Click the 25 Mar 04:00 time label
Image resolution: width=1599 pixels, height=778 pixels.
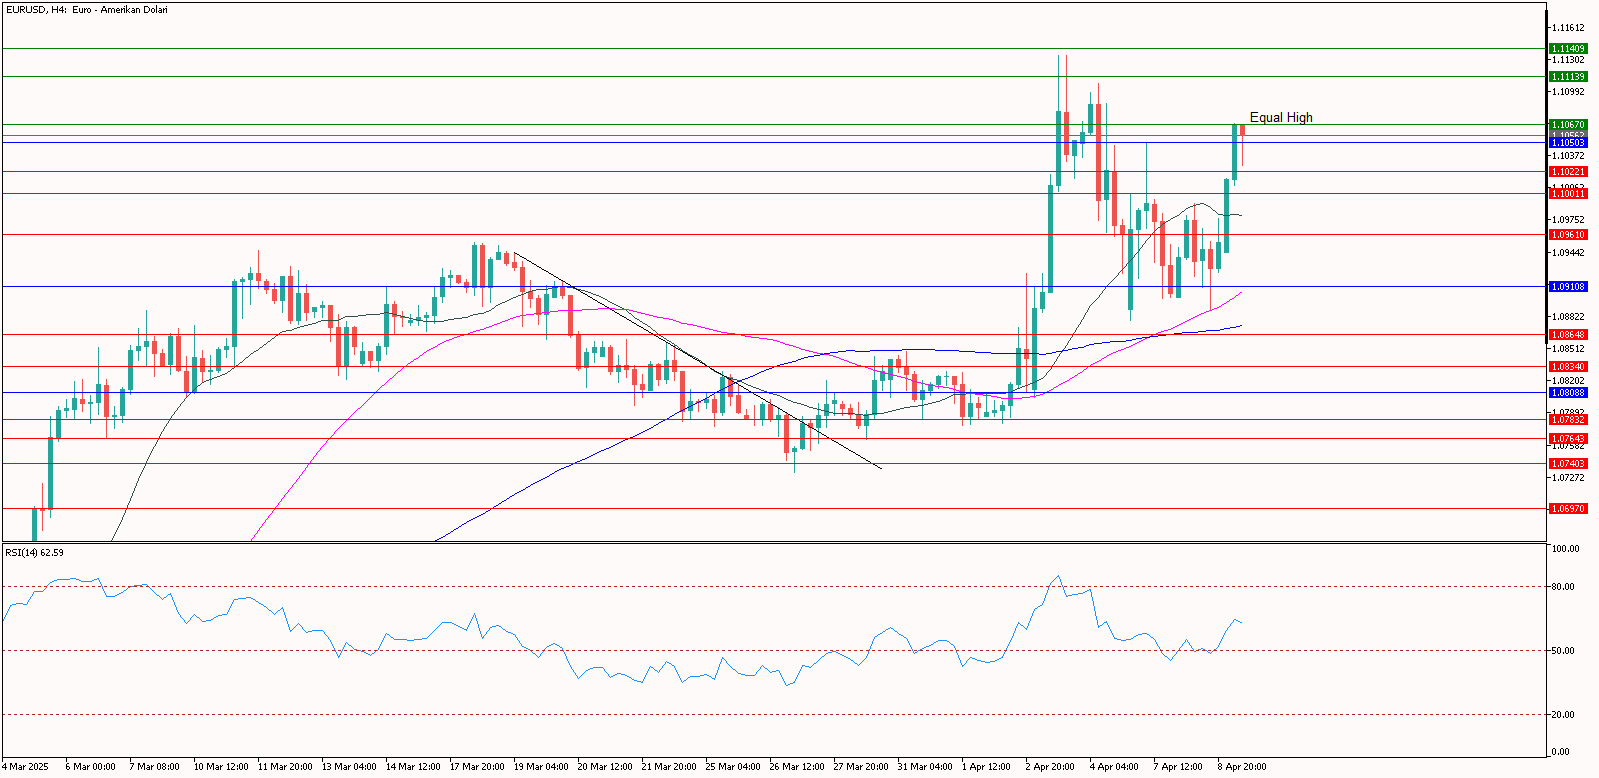733,767
